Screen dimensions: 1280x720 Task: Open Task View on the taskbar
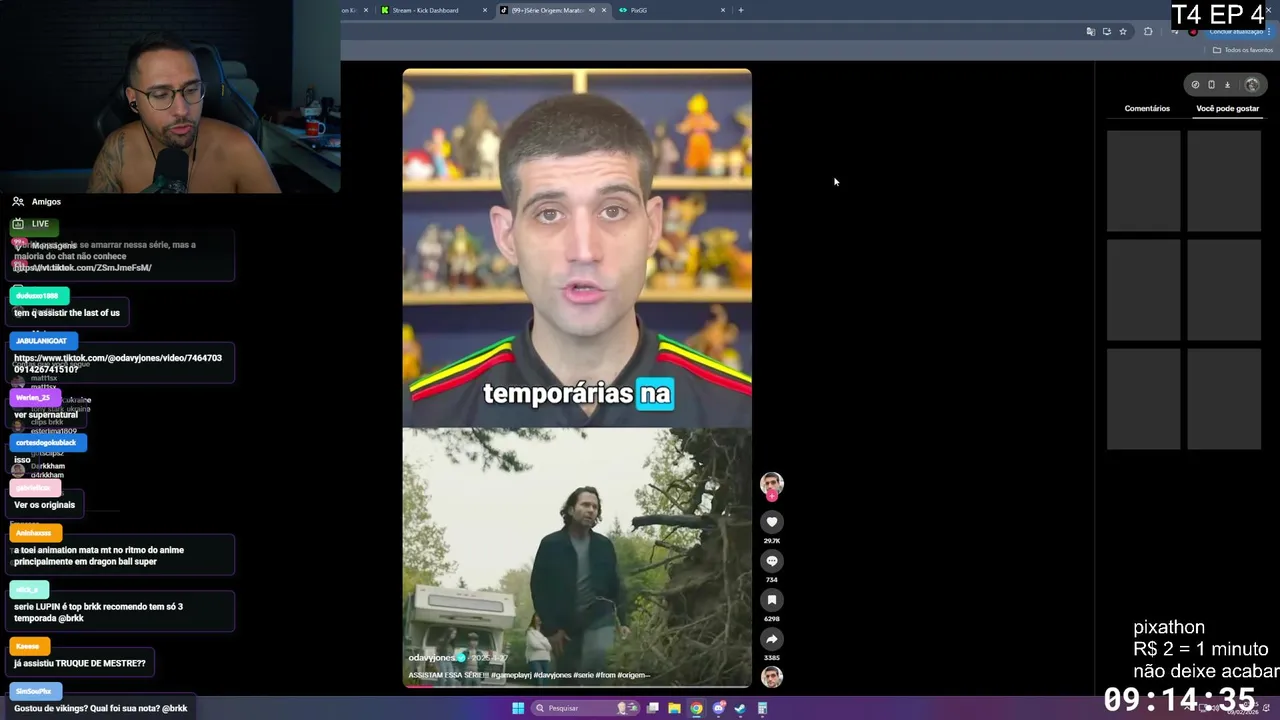point(652,708)
